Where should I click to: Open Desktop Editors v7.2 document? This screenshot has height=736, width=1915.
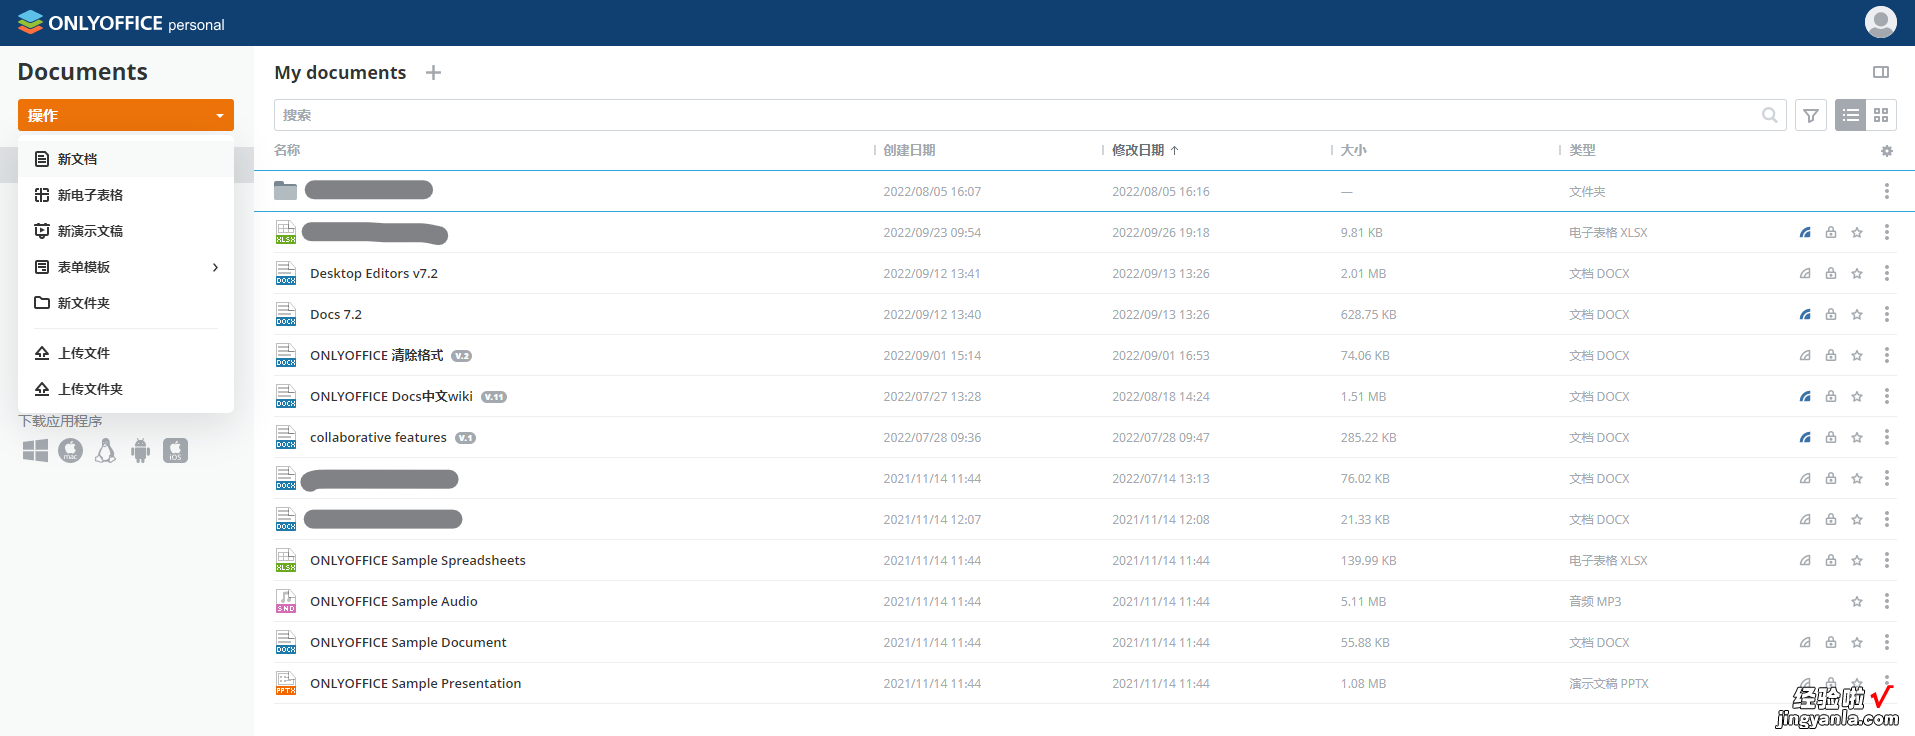point(374,273)
